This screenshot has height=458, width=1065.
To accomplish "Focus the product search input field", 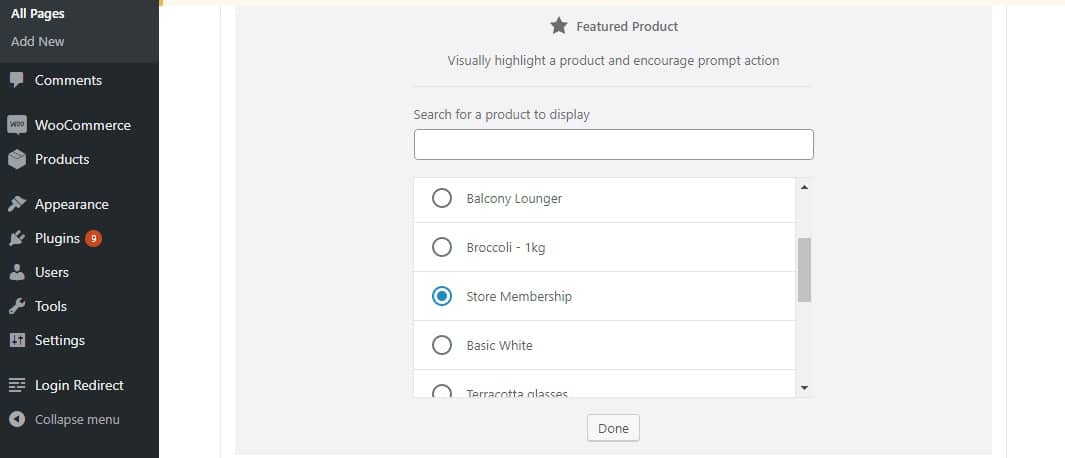I will [613, 145].
